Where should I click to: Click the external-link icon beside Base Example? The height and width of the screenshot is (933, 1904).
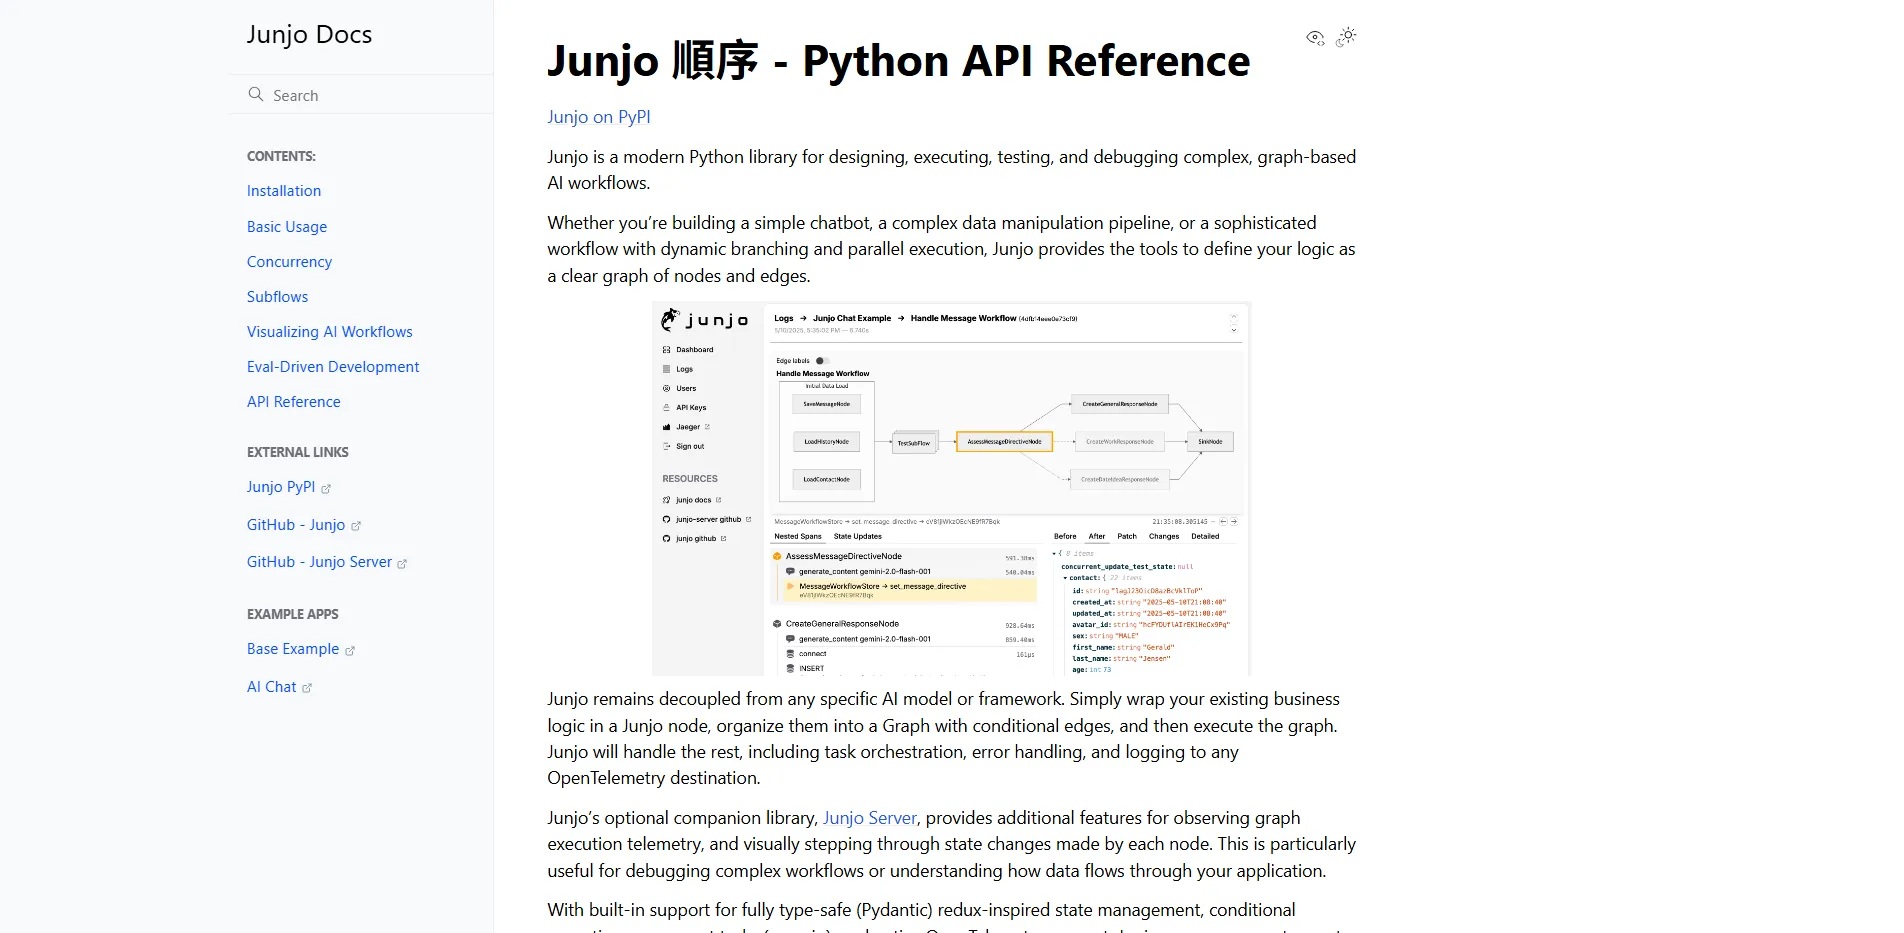click(x=350, y=651)
